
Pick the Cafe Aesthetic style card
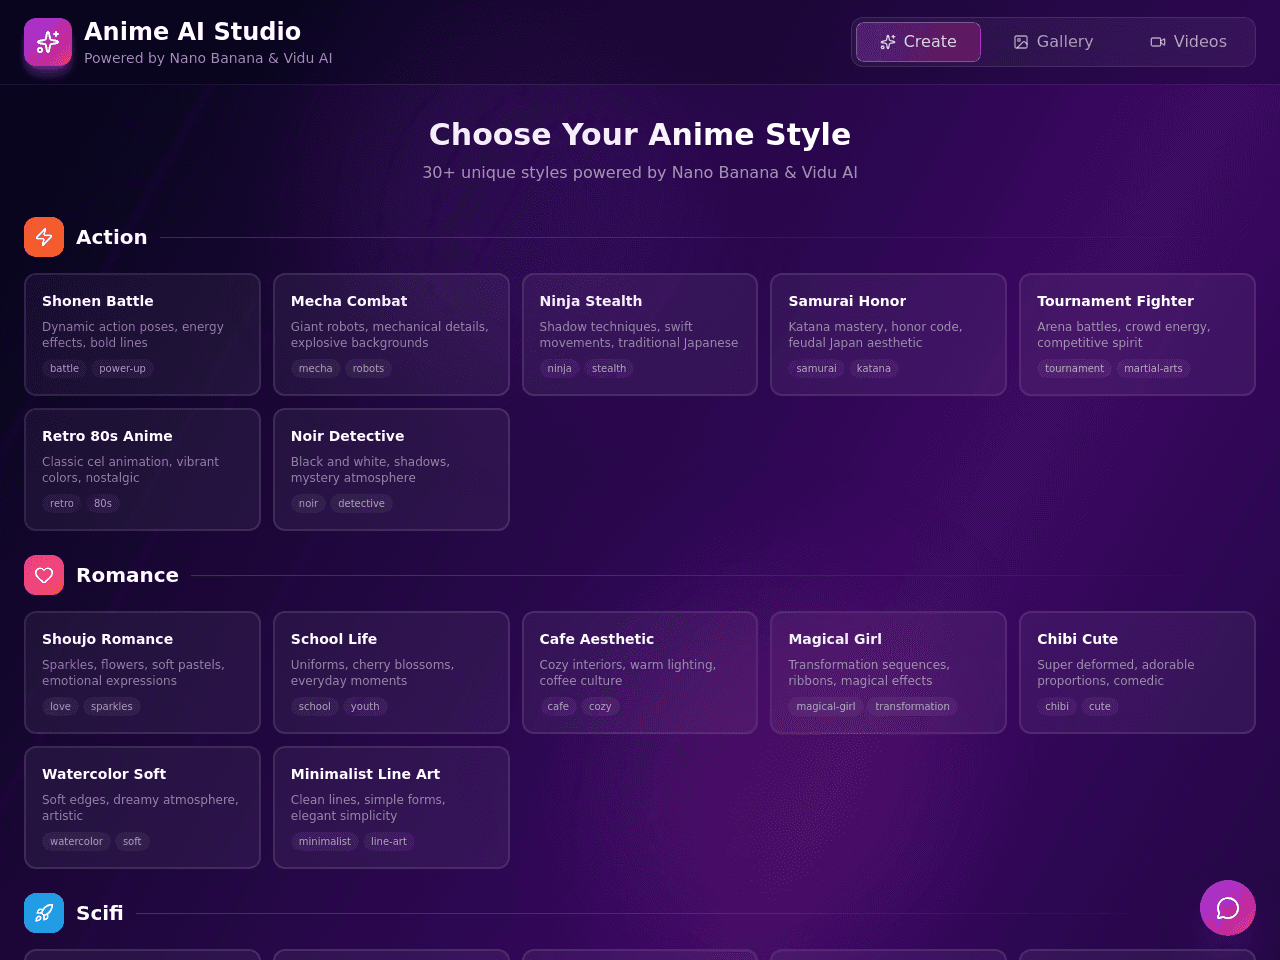640,672
